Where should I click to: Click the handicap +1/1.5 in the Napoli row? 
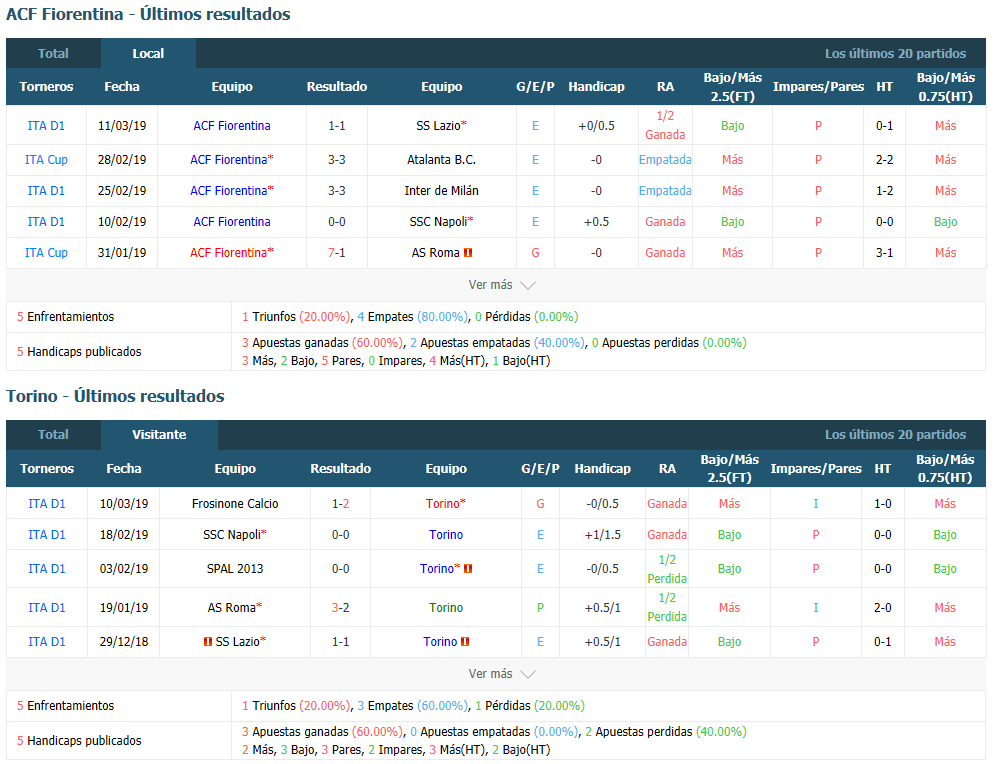point(603,535)
